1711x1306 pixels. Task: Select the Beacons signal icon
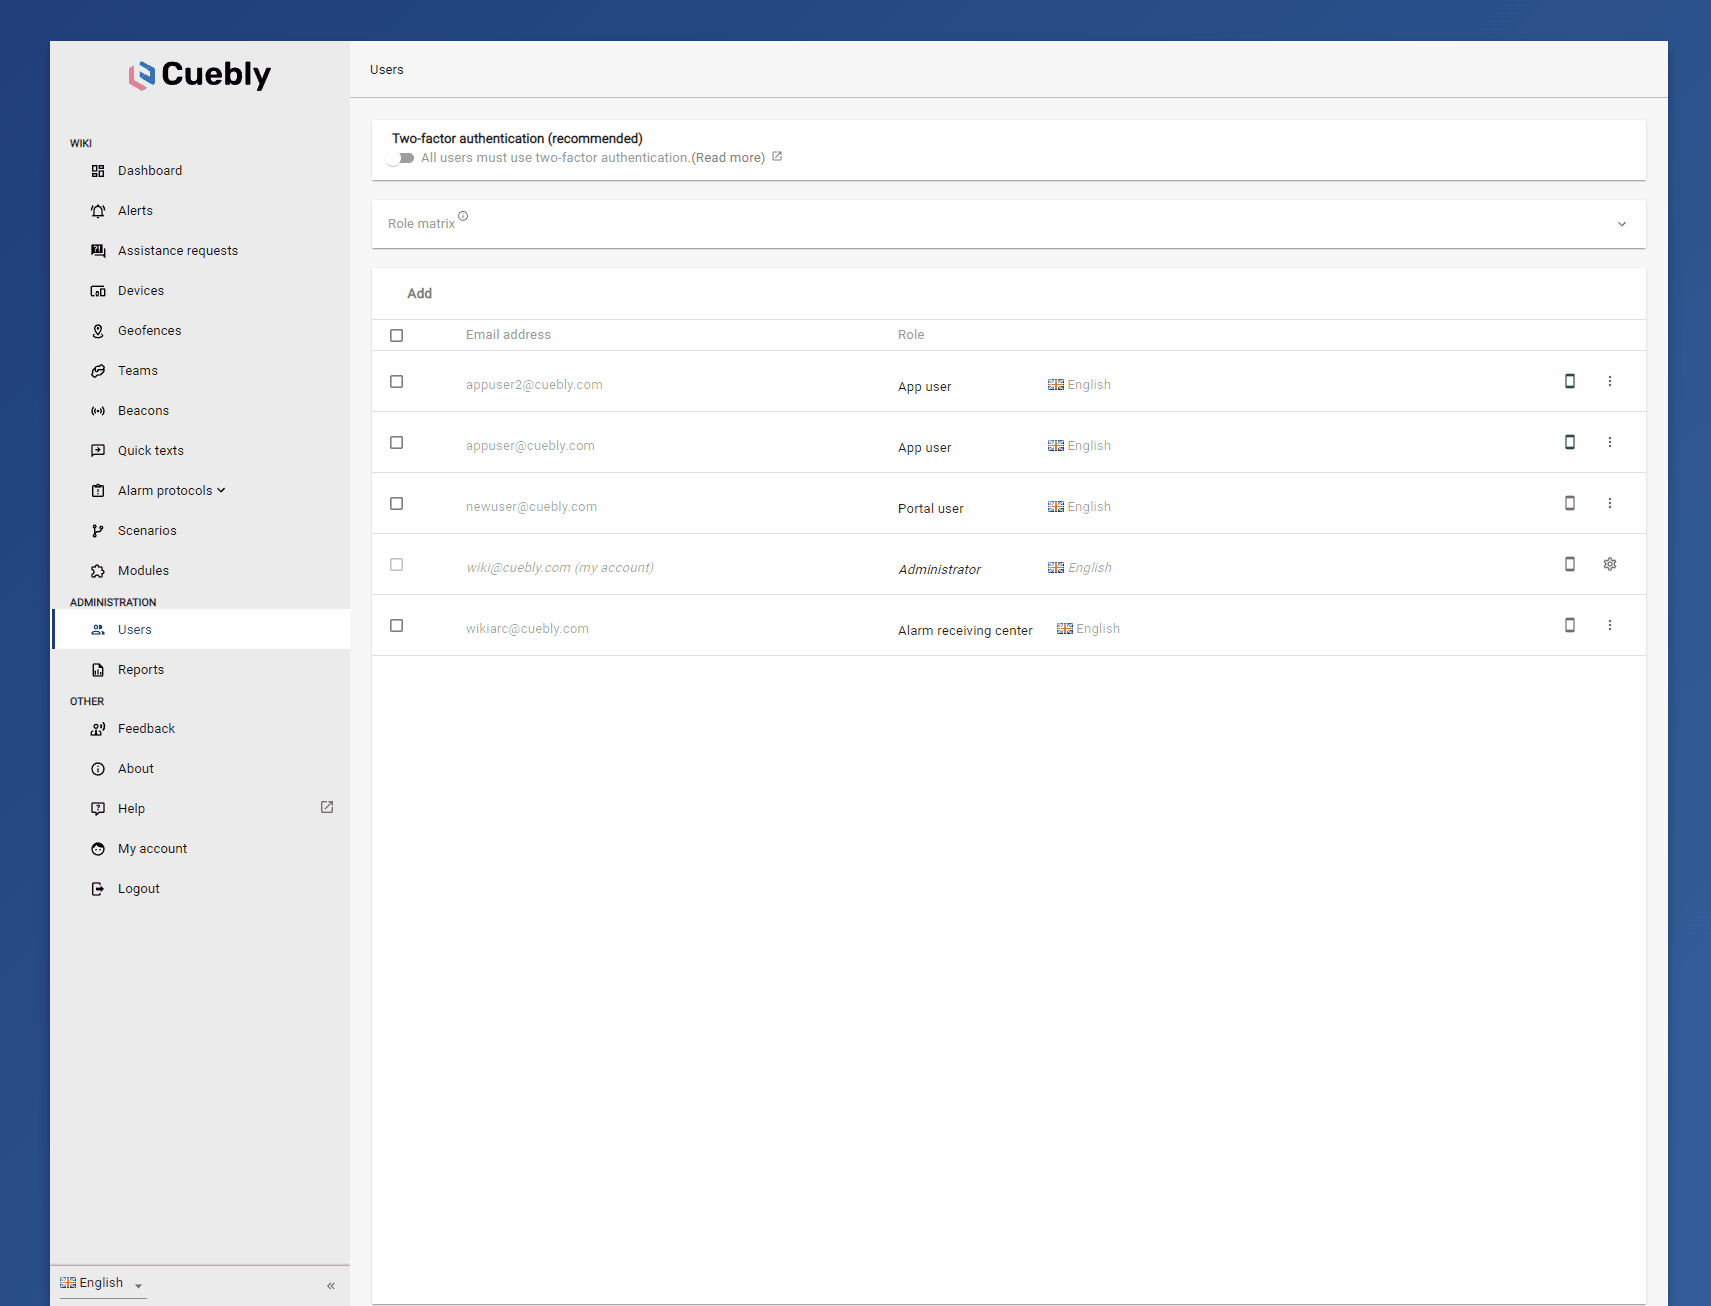98,410
